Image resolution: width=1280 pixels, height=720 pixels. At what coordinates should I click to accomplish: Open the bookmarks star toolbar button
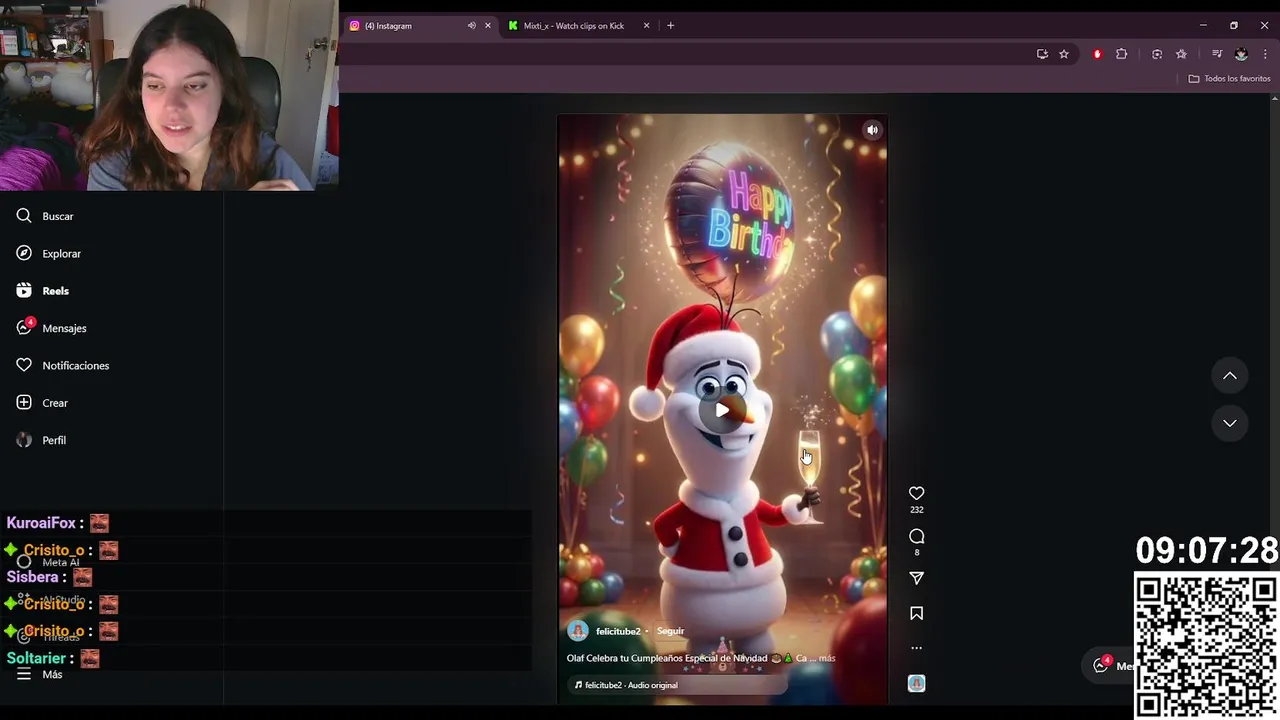[x=1181, y=54]
